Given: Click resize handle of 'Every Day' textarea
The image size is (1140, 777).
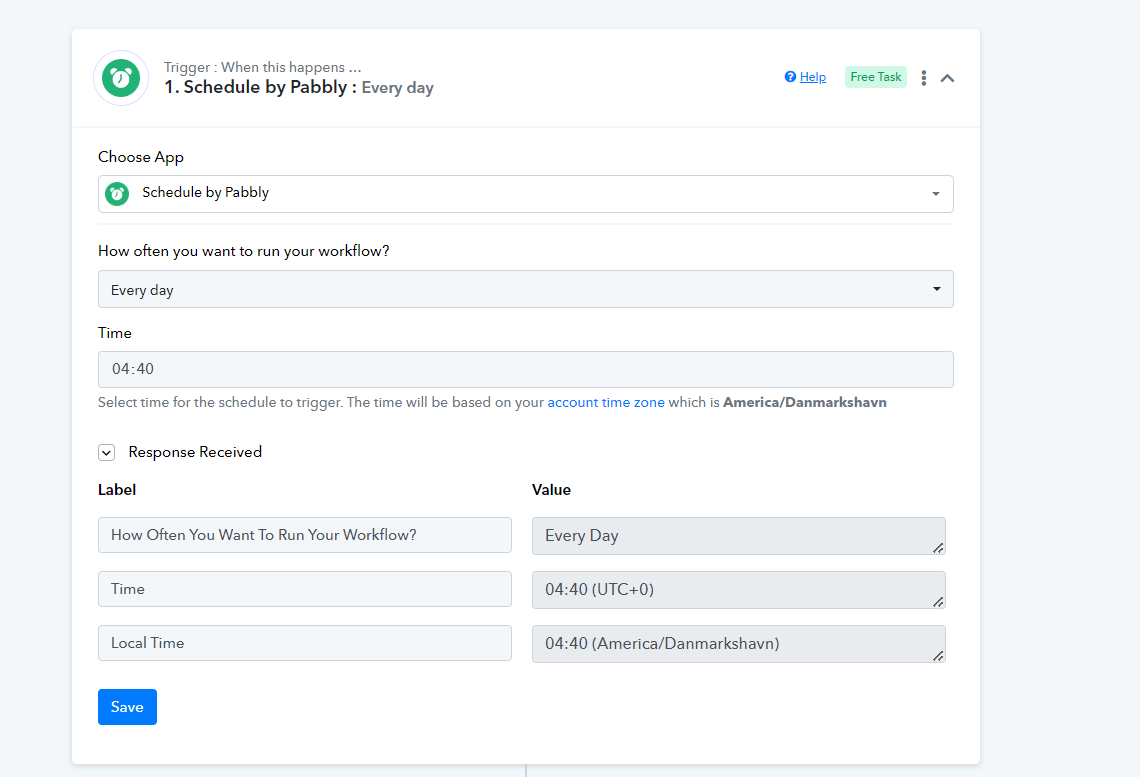Looking at the screenshot, I should (938, 548).
